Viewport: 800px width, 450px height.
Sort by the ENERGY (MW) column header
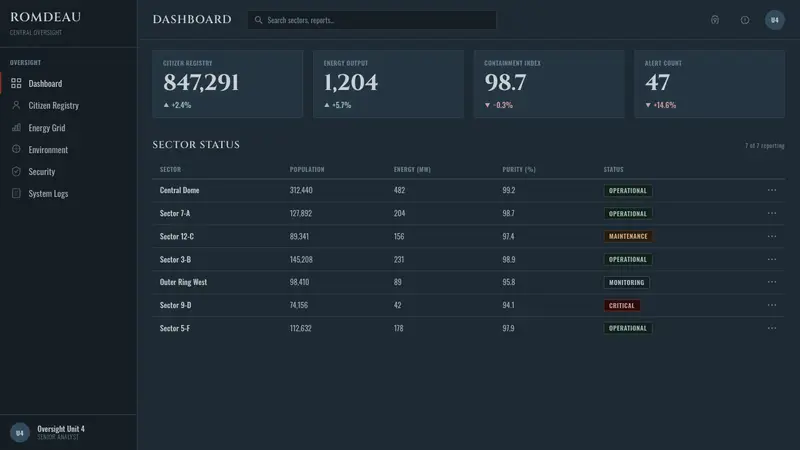point(412,169)
